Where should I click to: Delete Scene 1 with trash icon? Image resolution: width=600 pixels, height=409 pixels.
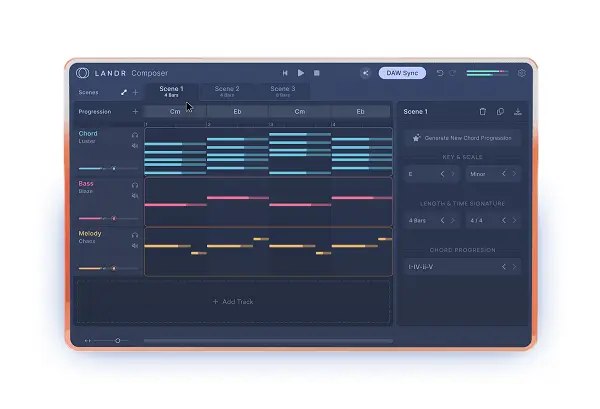coord(483,112)
